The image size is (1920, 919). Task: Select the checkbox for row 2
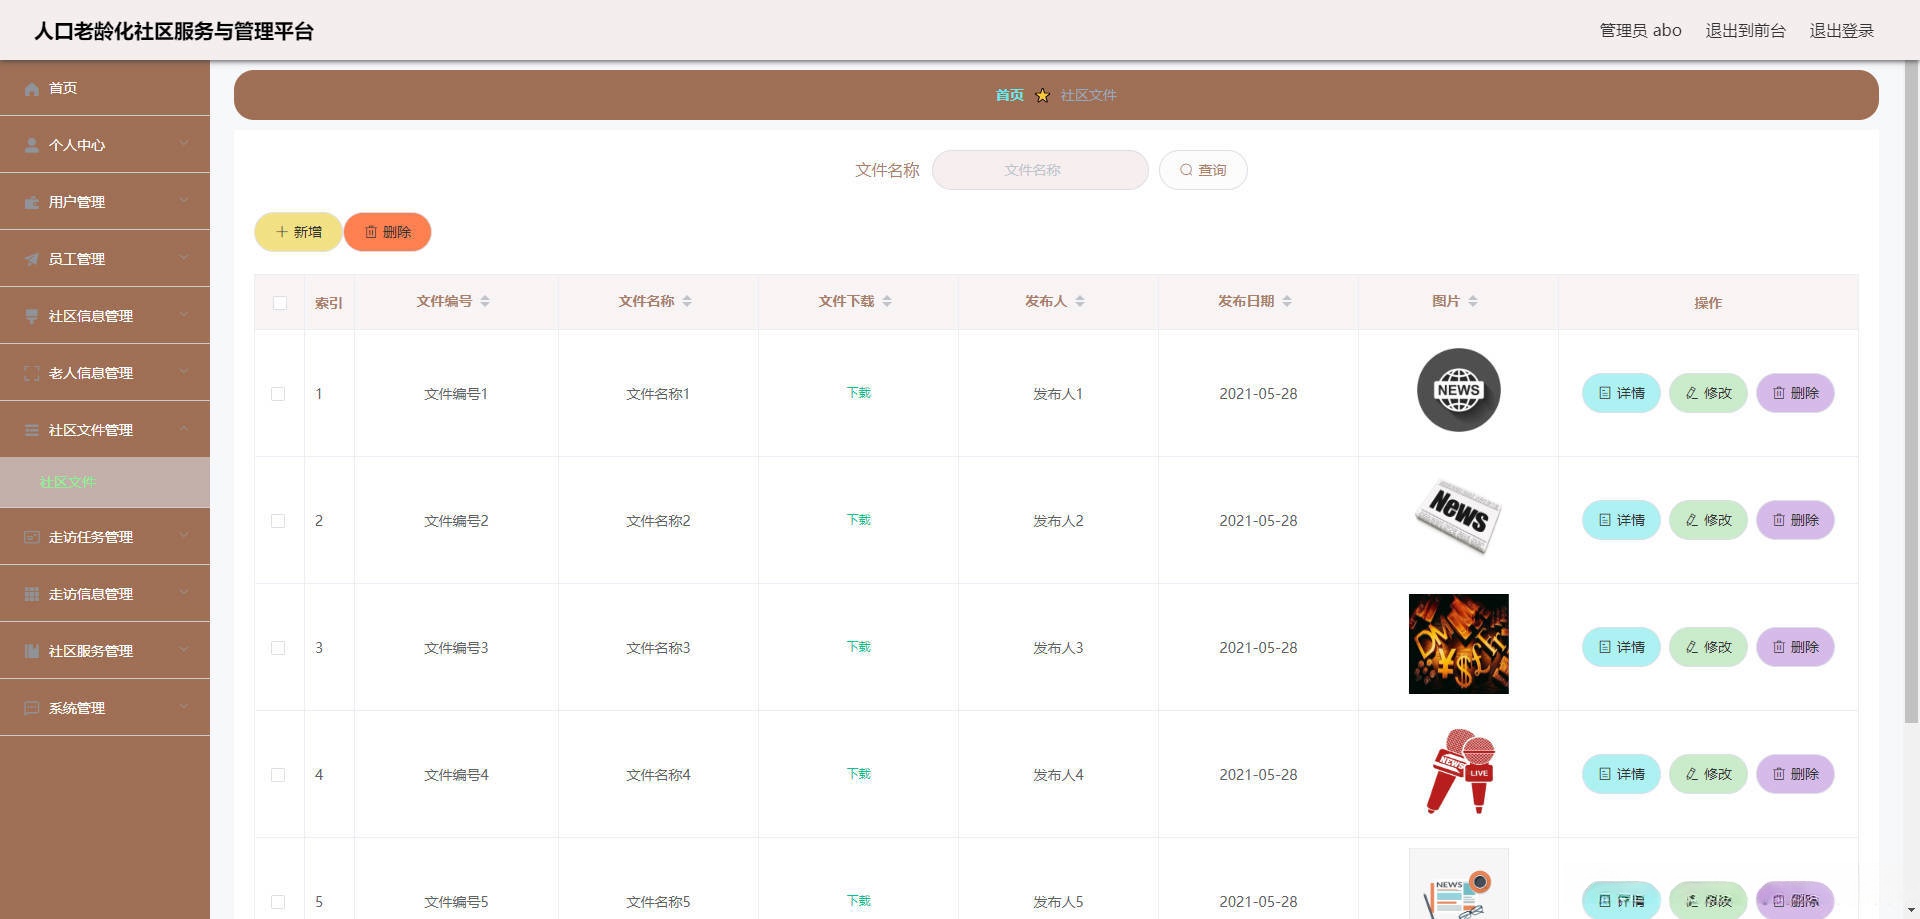pyautogui.click(x=278, y=521)
